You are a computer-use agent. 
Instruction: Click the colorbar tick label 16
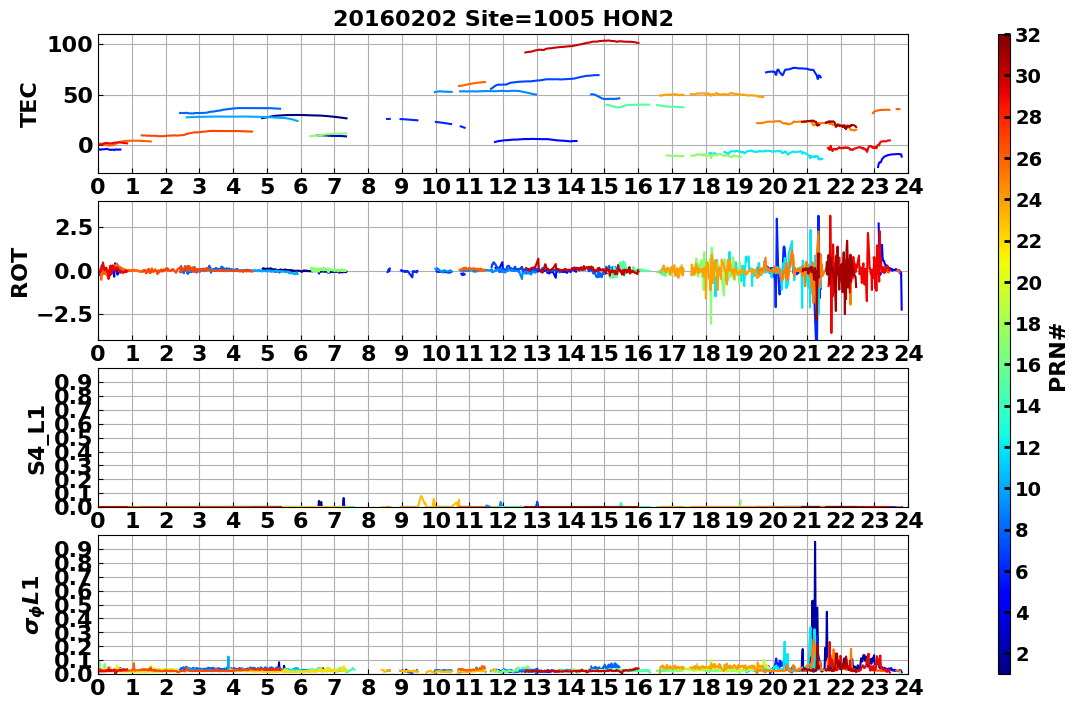[1028, 365]
